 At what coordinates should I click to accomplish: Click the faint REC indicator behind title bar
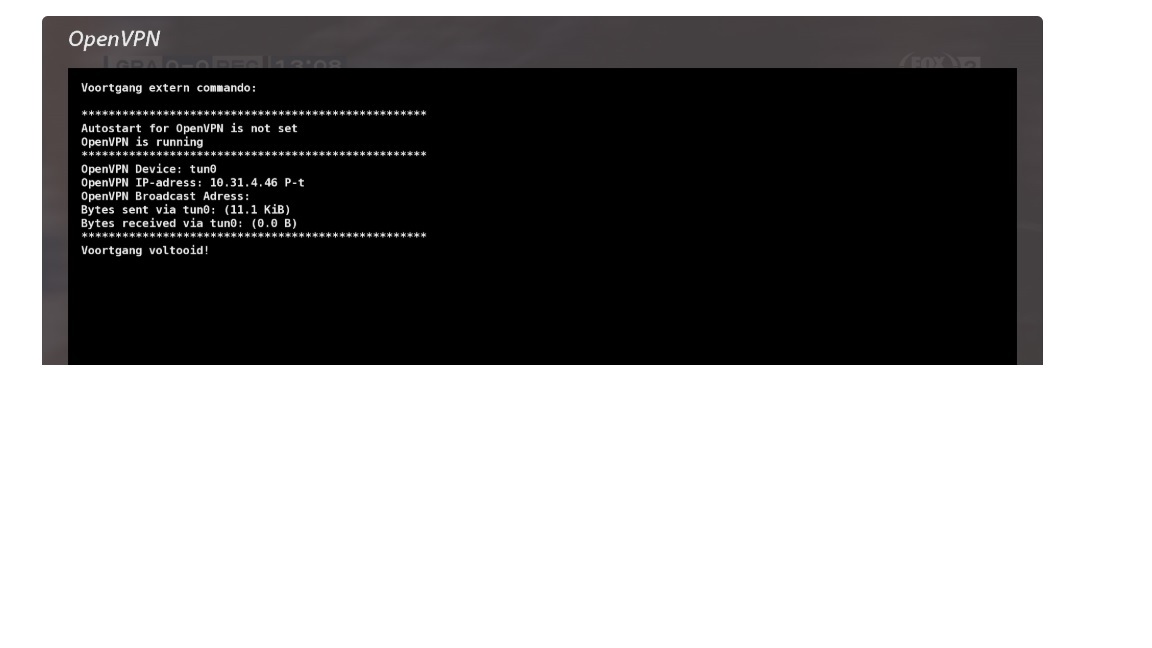[x=237, y=62]
